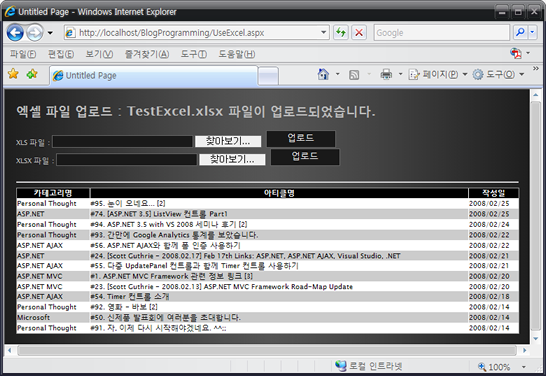546x376 pixels.
Task: Click 업로드 button for XLS file
Action: point(301,139)
